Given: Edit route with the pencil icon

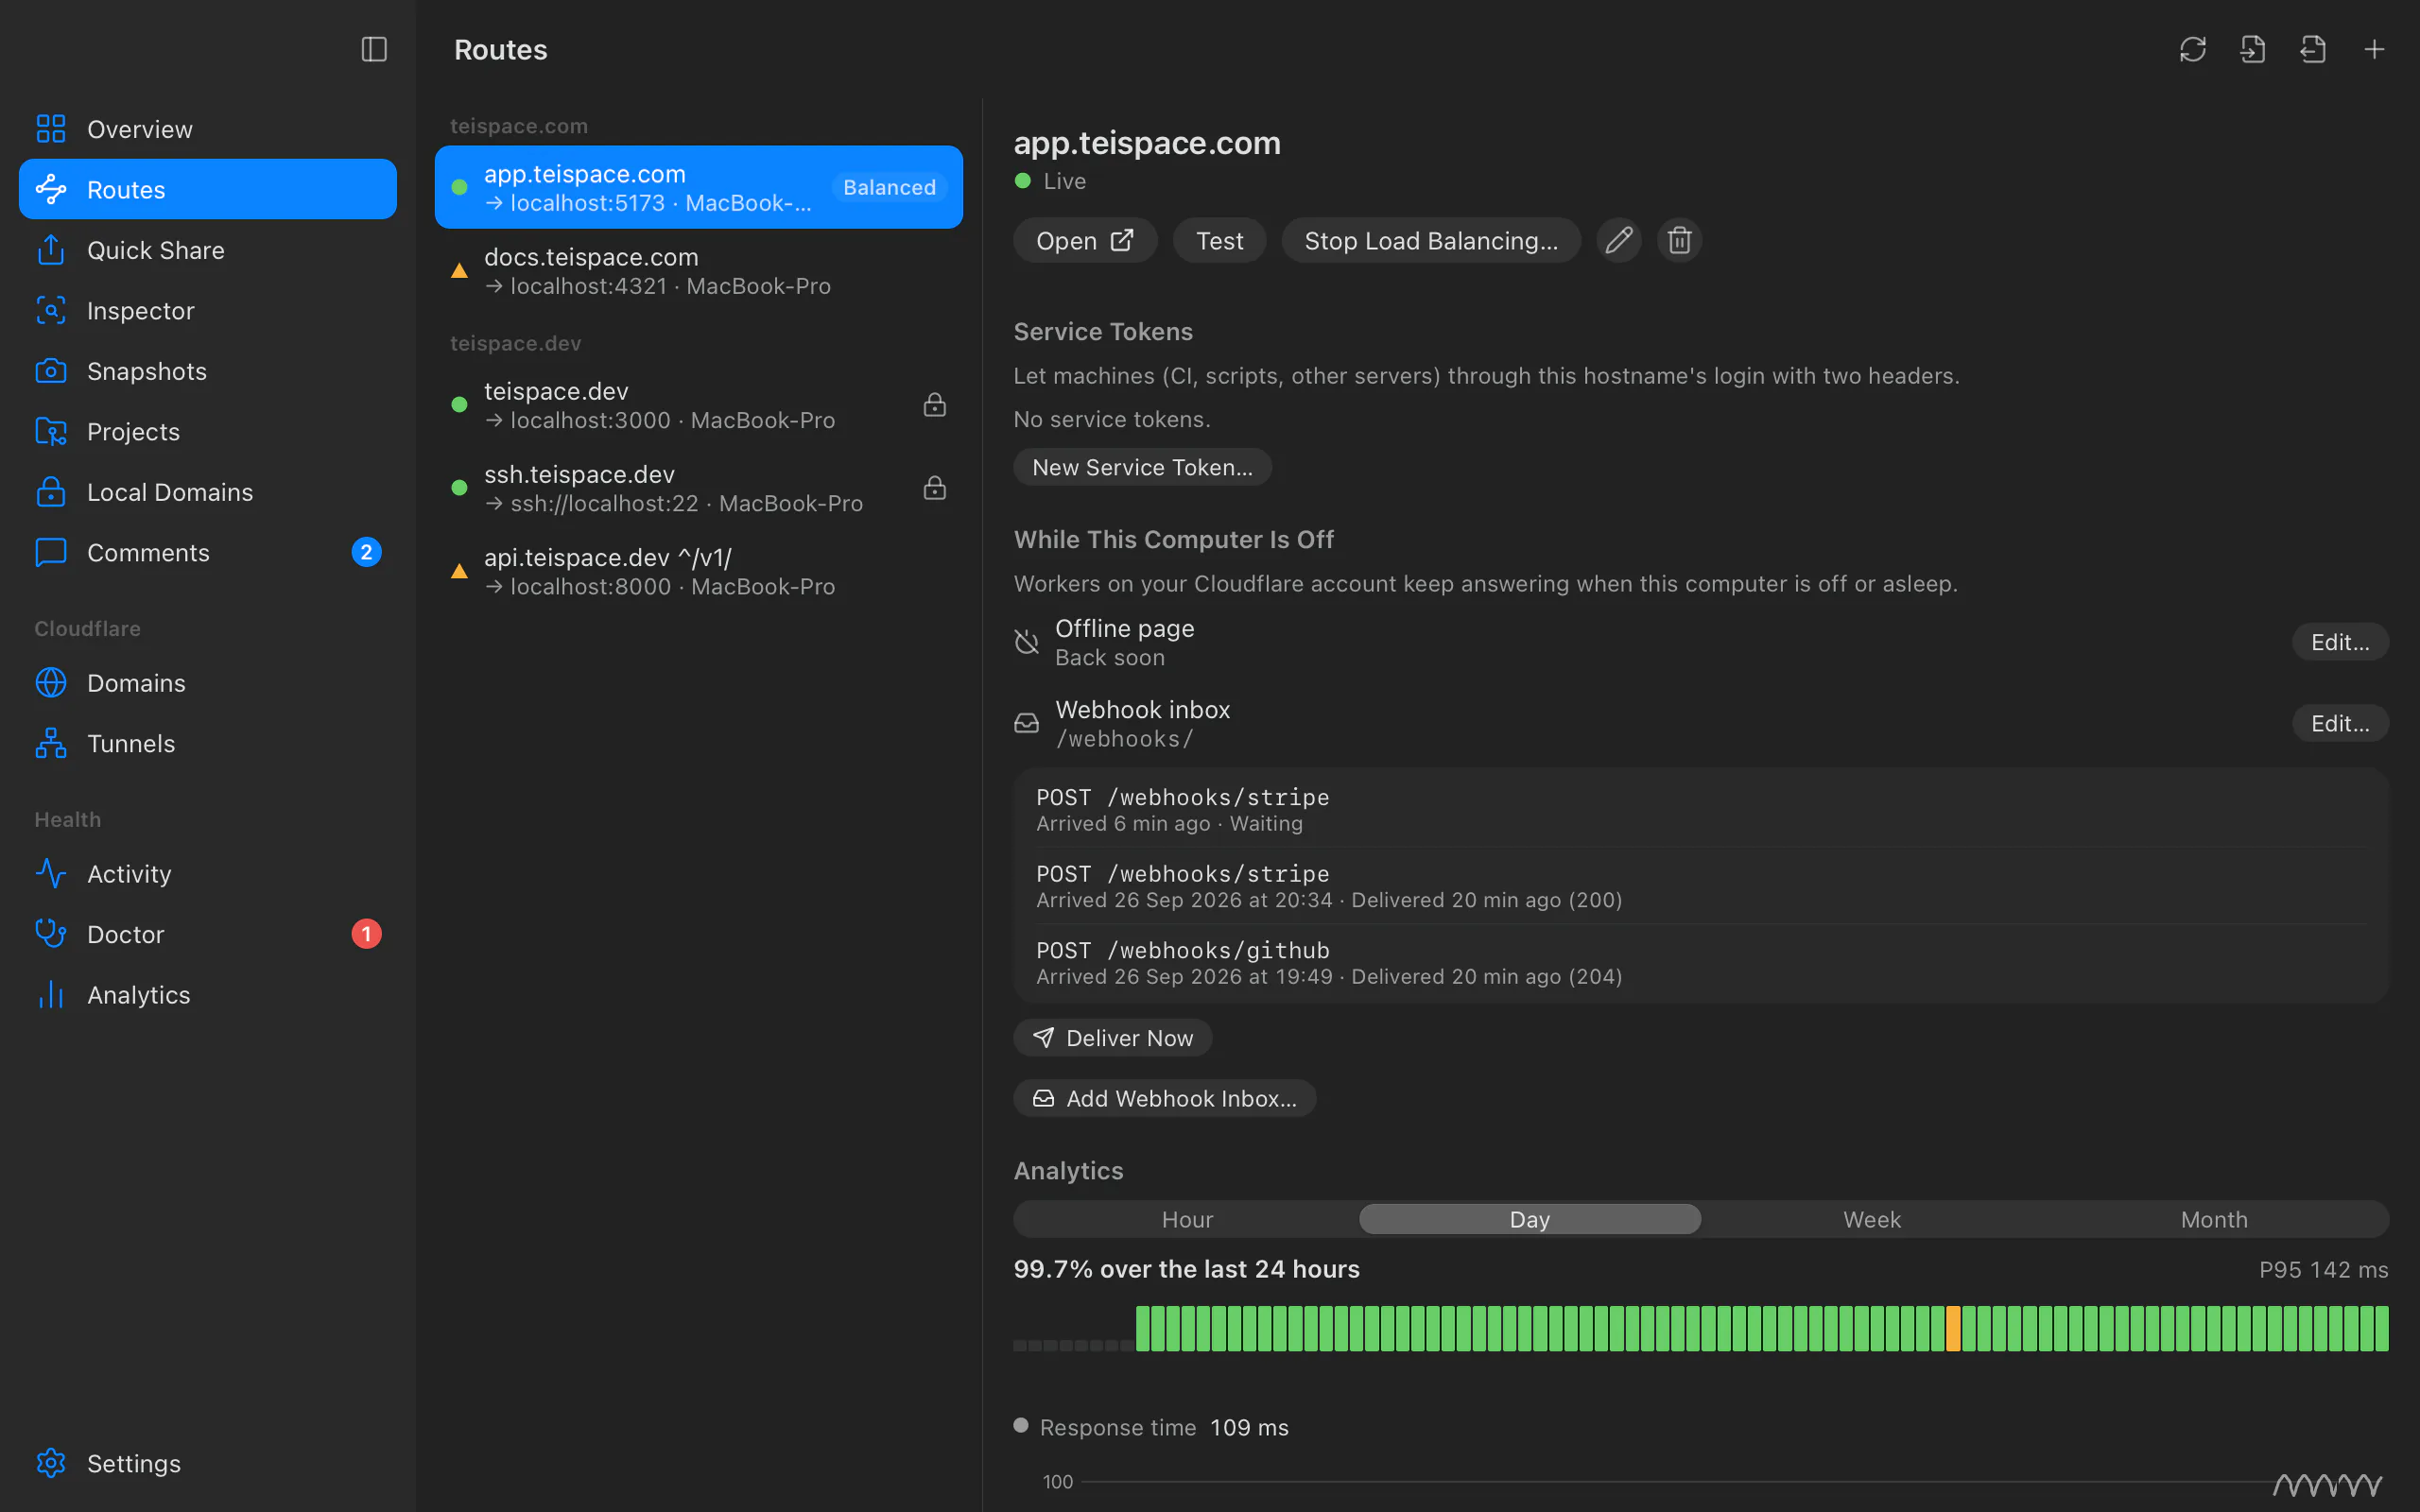Looking at the screenshot, I should click(x=1619, y=240).
